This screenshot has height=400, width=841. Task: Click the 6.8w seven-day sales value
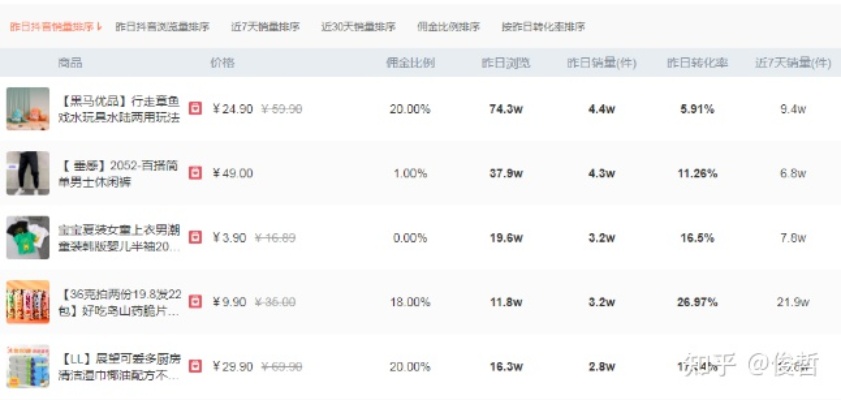(x=793, y=173)
